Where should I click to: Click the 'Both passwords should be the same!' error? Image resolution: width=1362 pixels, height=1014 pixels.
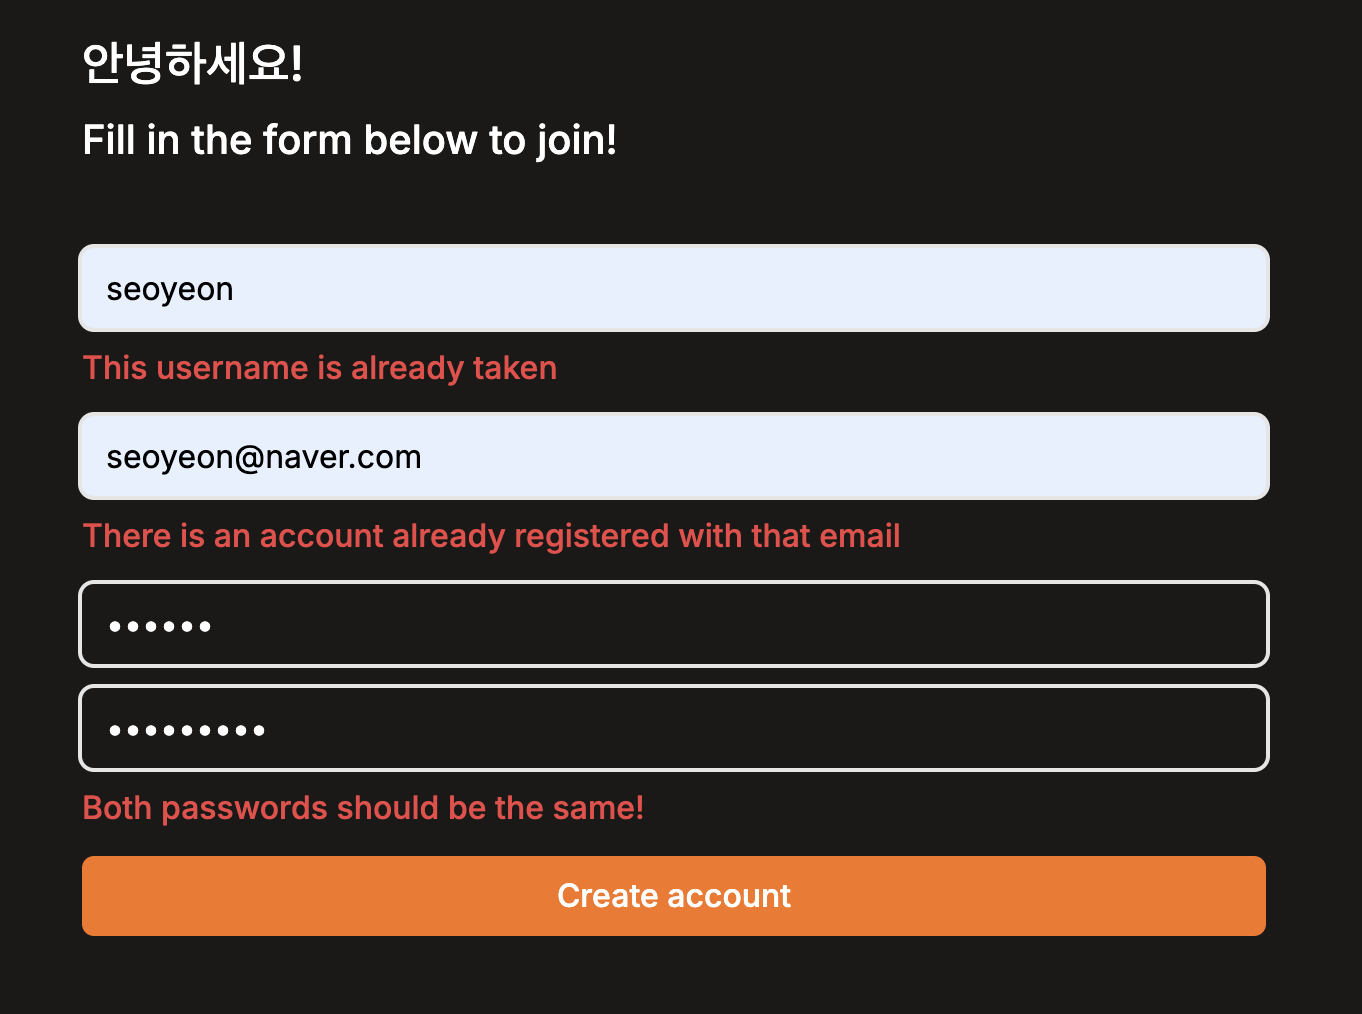click(x=363, y=808)
